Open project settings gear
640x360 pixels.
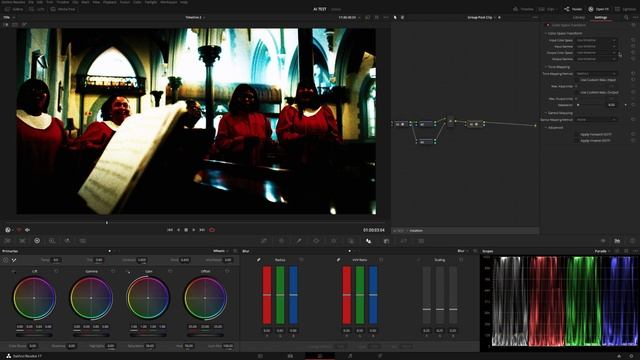pos(631,356)
